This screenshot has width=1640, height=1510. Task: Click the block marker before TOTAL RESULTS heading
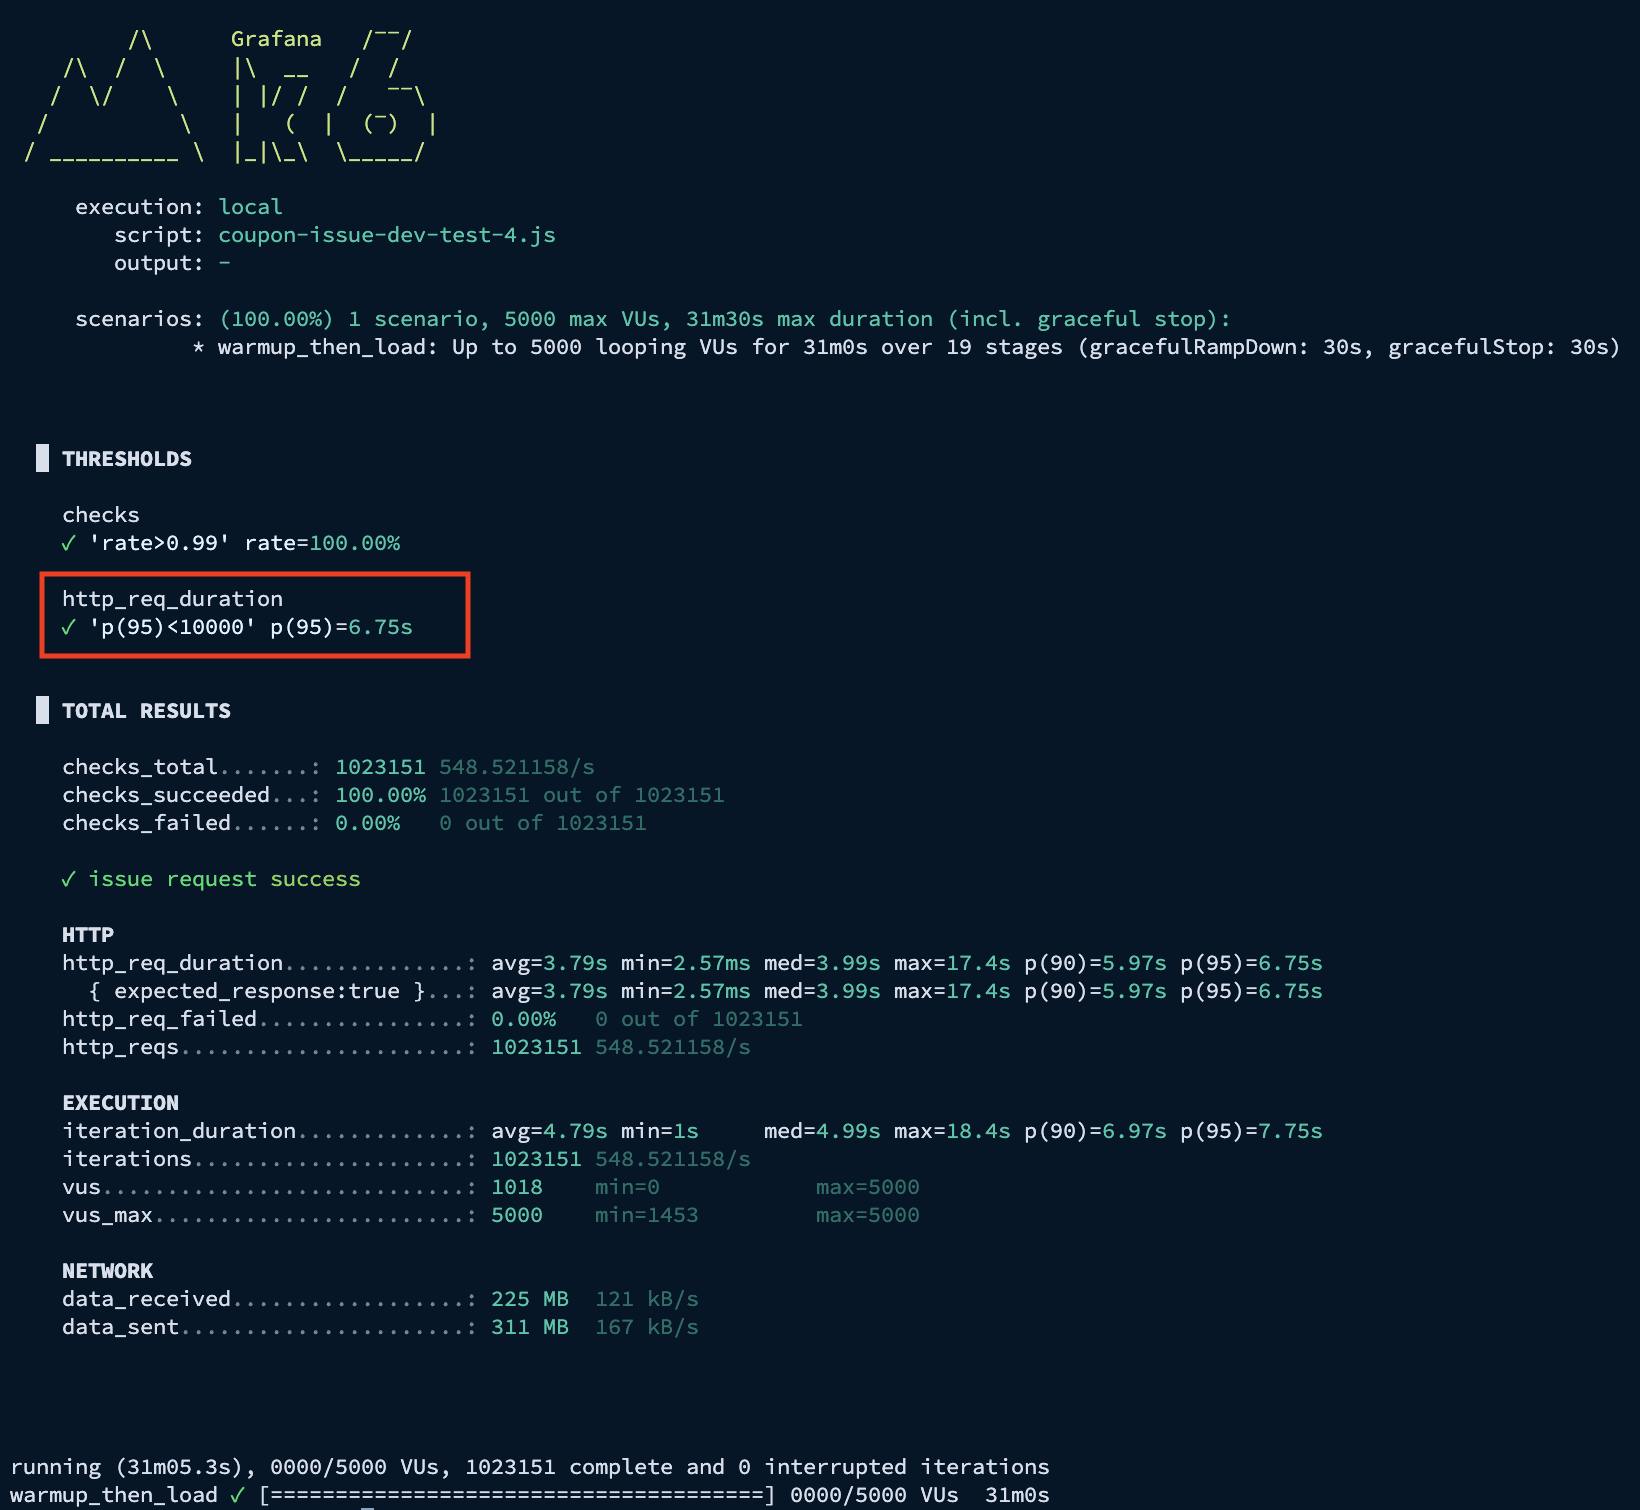pos(42,710)
